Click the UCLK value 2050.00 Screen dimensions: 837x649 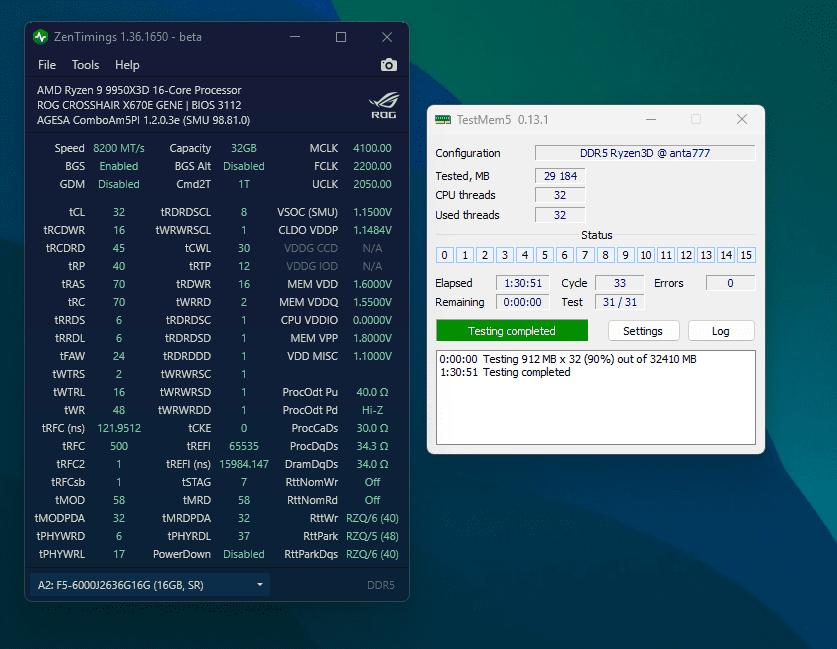pos(372,184)
